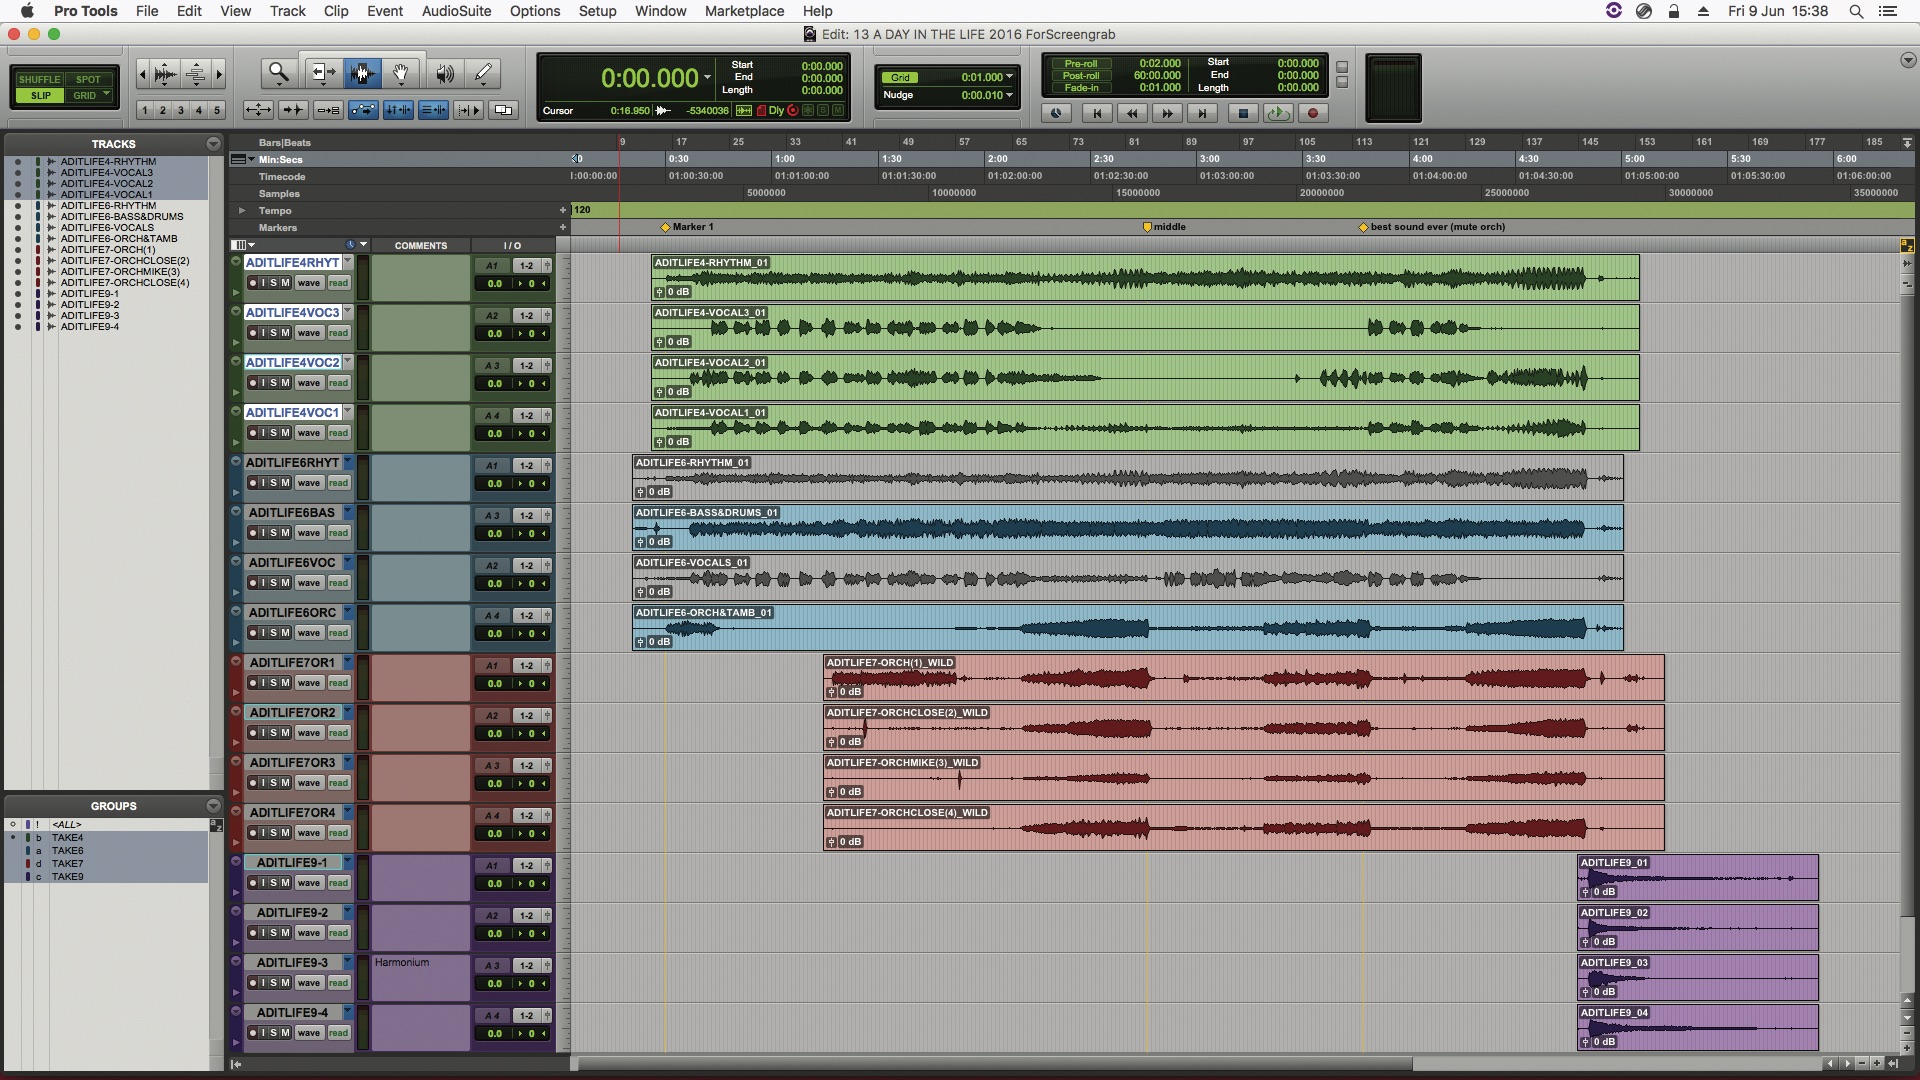Select Slip edit mode
Image resolution: width=1920 pixels, height=1080 pixels.
tap(39, 96)
